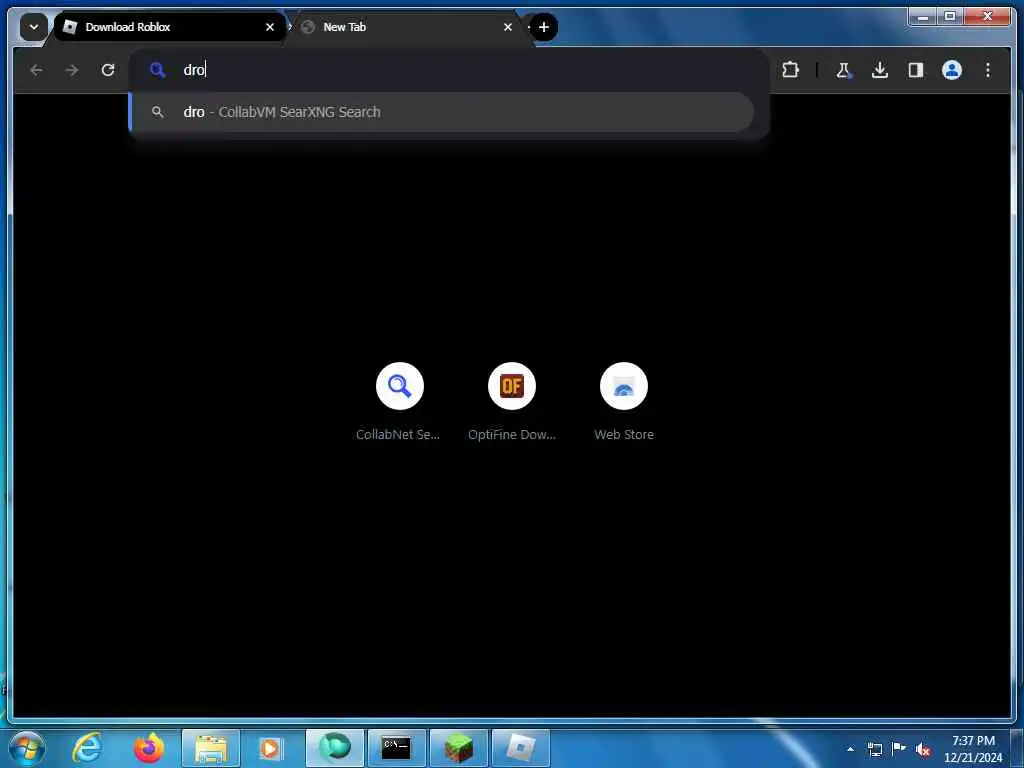Open the network status tray icon
The width and height of the screenshot is (1024, 768).
(874, 749)
